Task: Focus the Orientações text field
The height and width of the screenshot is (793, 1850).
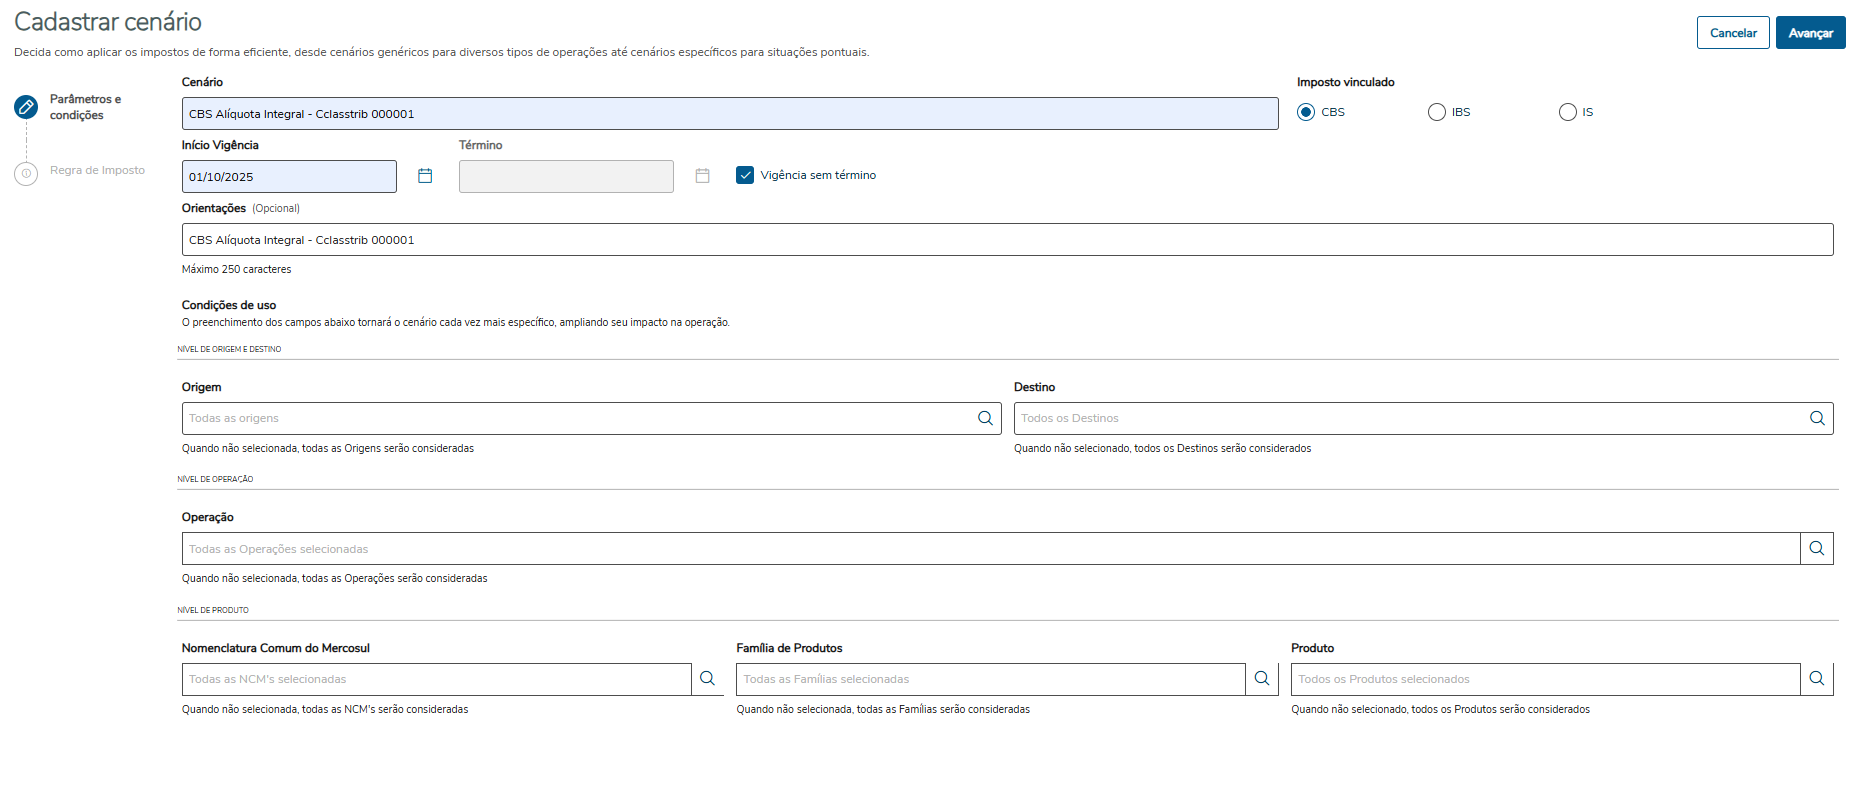Action: 1007,240
